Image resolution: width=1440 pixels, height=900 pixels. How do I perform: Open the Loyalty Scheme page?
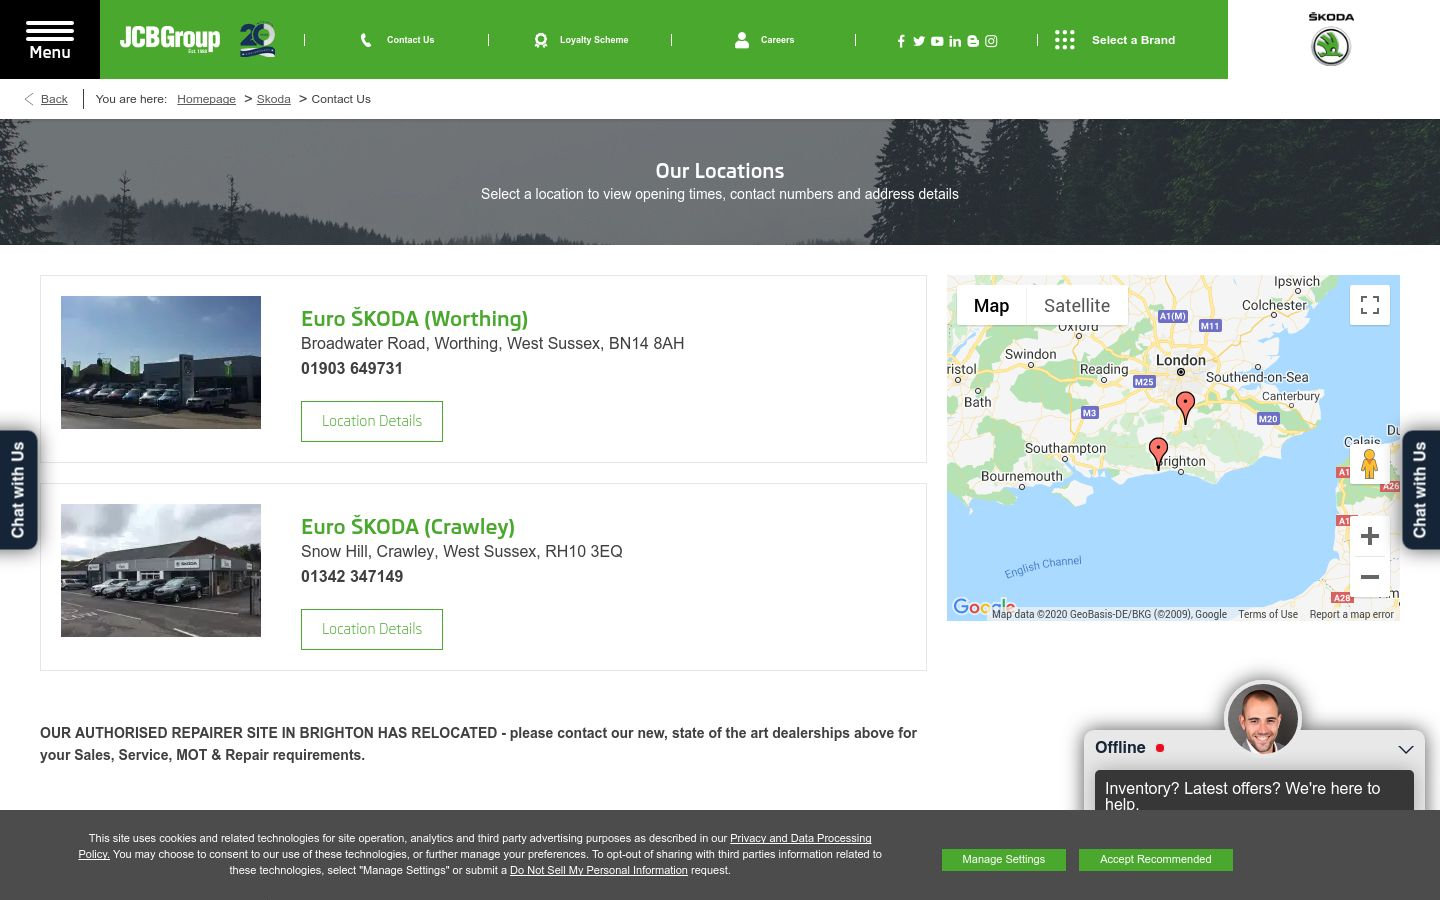coord(594,40)
